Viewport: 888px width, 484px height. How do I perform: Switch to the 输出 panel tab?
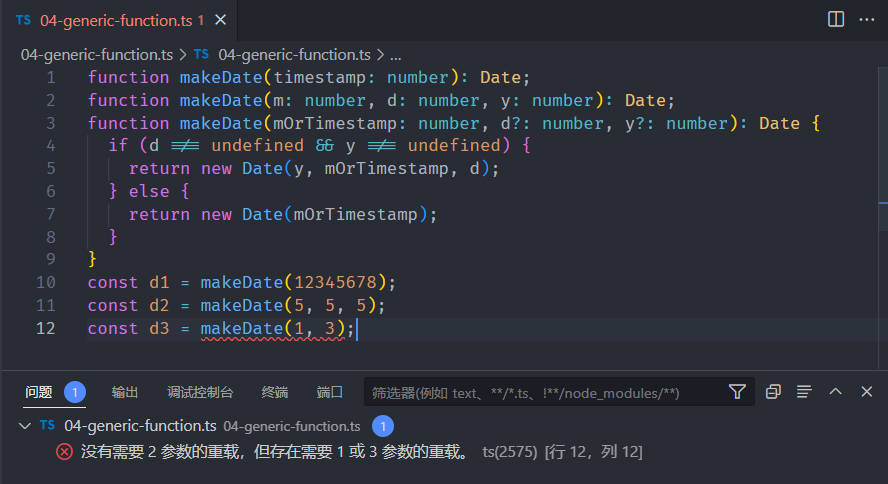click(125, 392)
